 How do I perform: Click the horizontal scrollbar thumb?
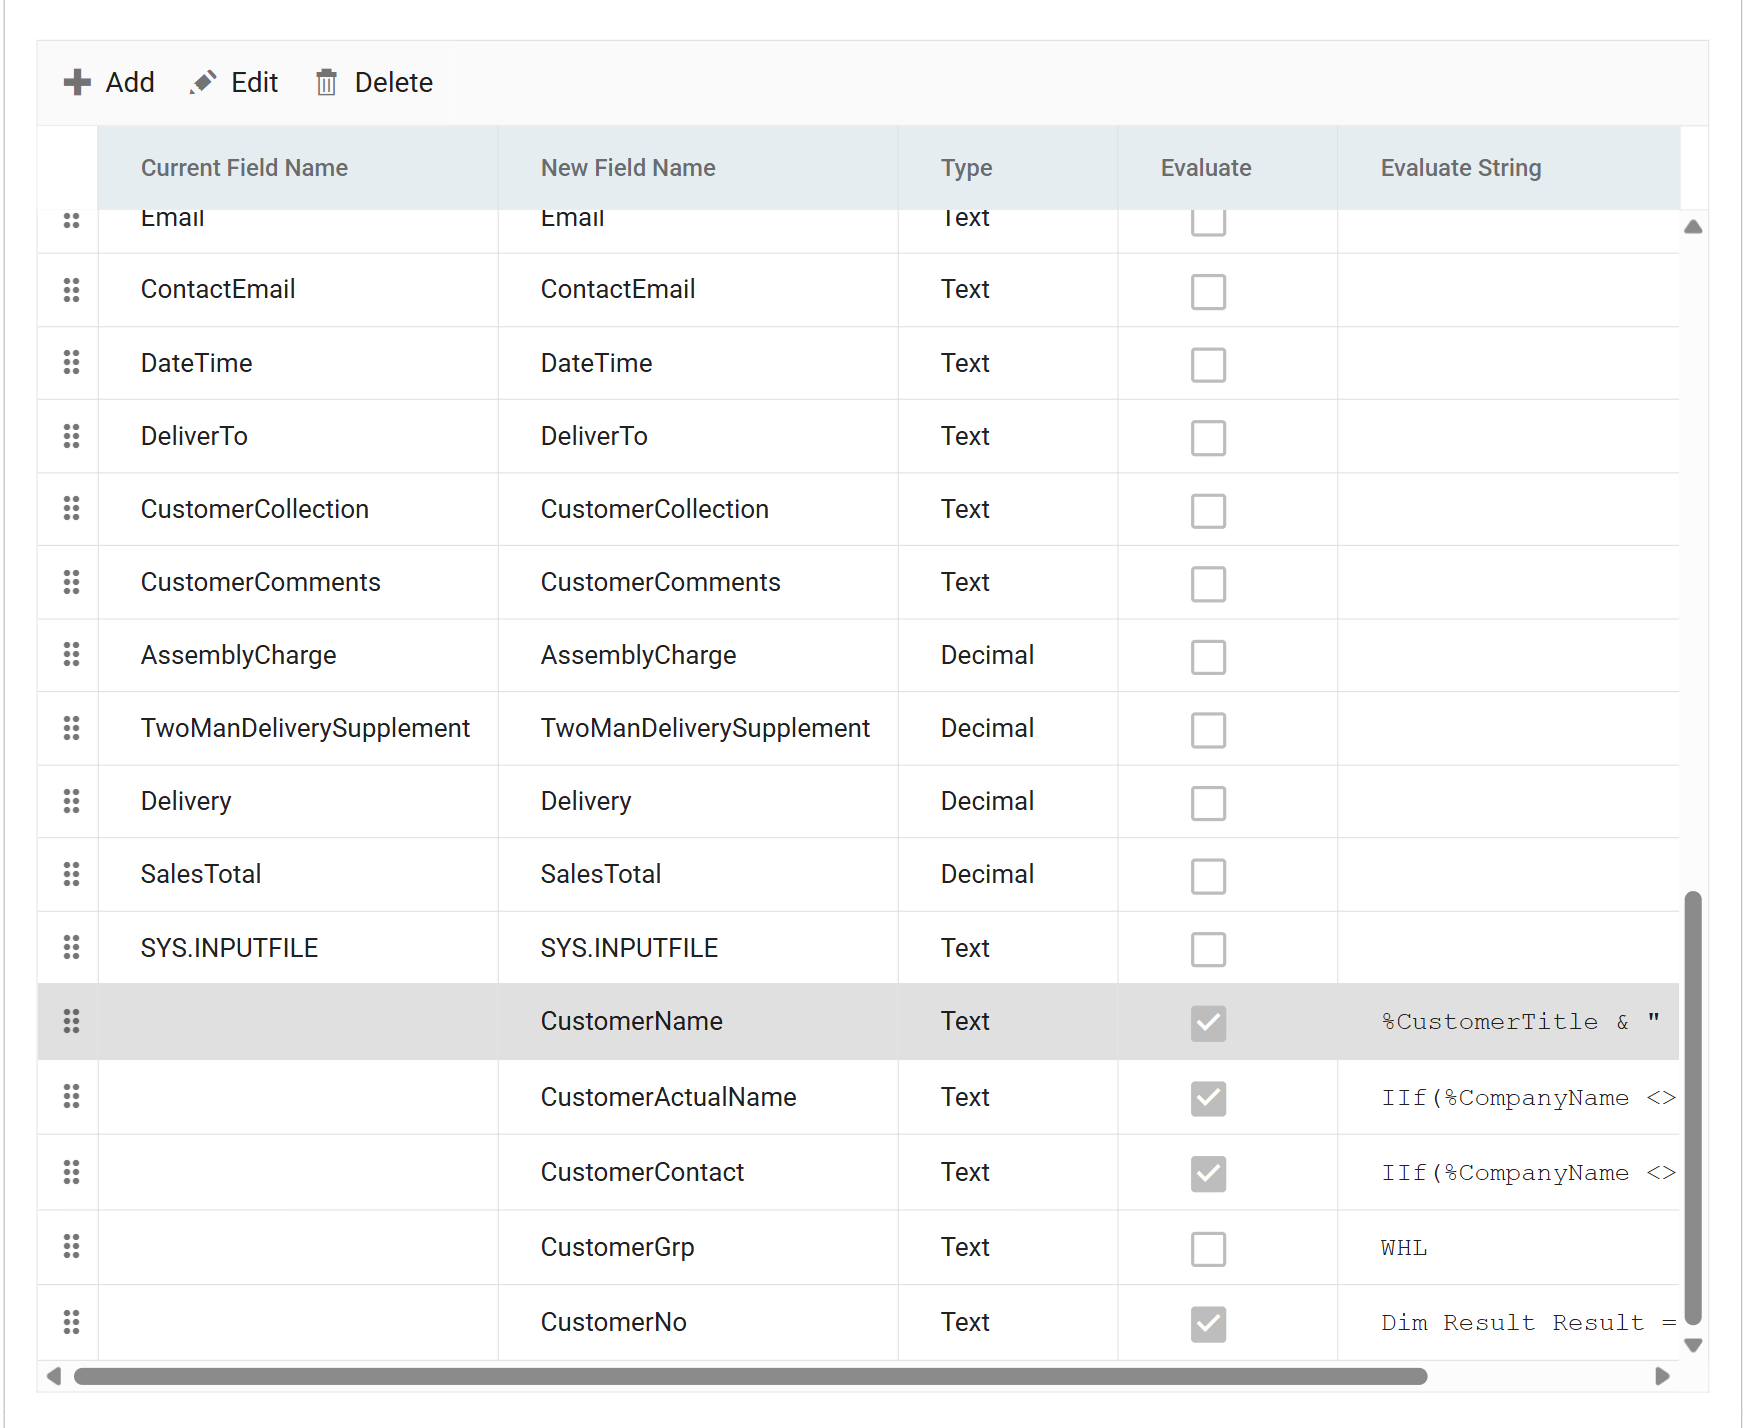point(750,1376)
